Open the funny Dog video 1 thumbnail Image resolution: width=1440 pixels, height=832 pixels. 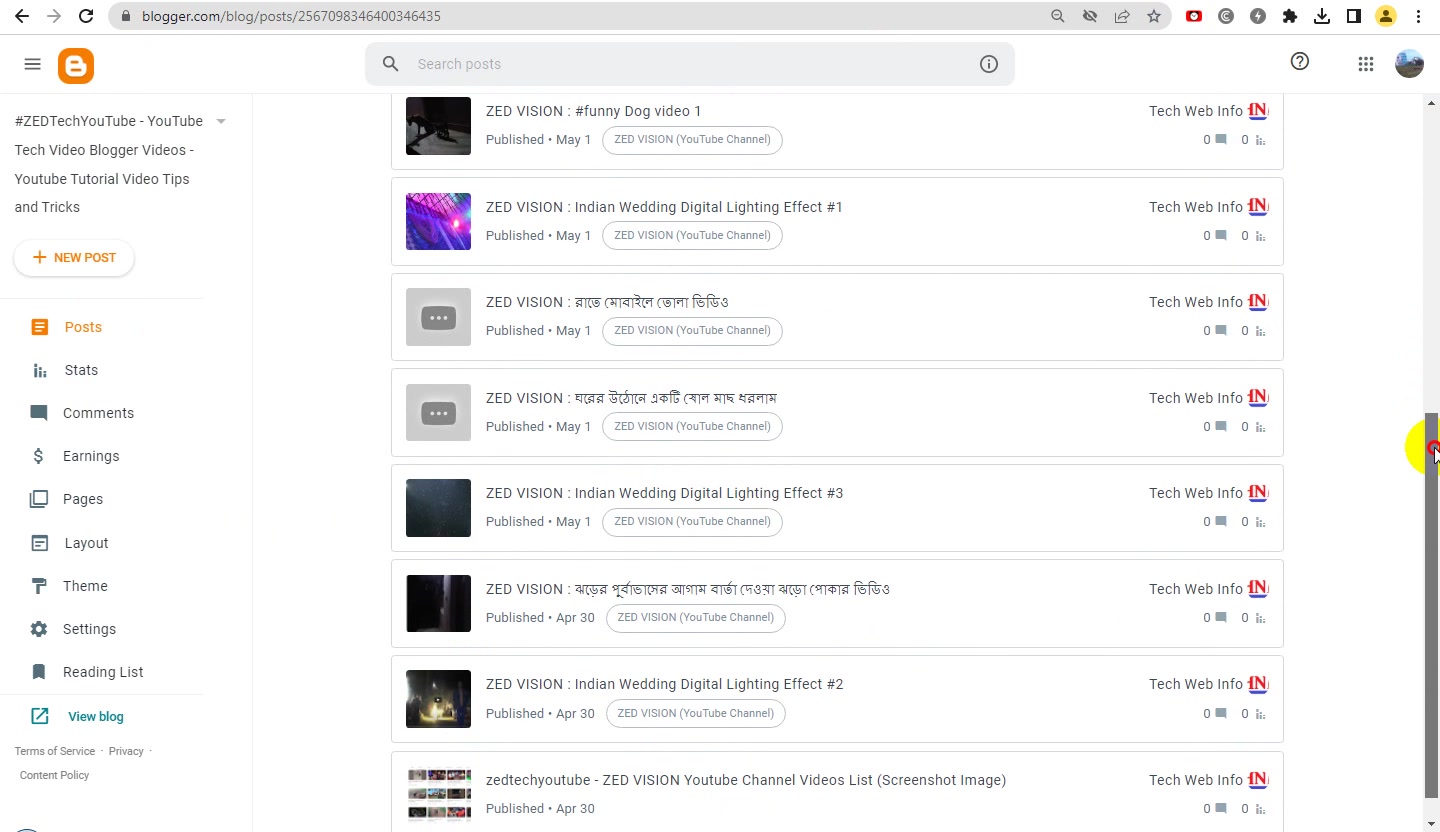[438, 125]
